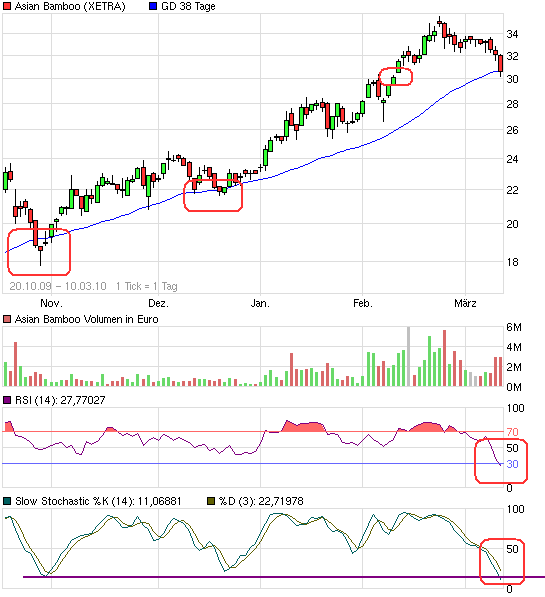The height and width of the screenshot is (597, 545).
Task: Click the 'Asian Bamboo Volumen in Euro' label
Action: (x=86, y=319)
